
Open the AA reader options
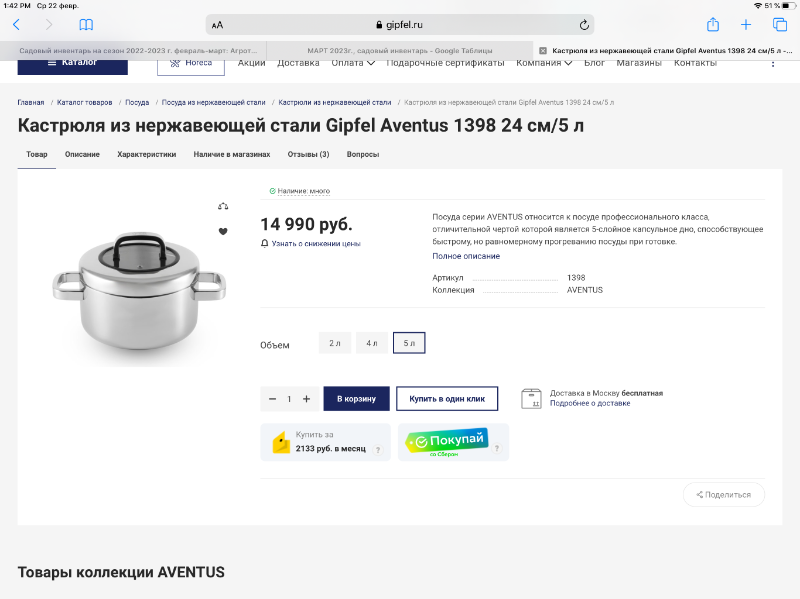pyautogui.click(x=217, y=25)
